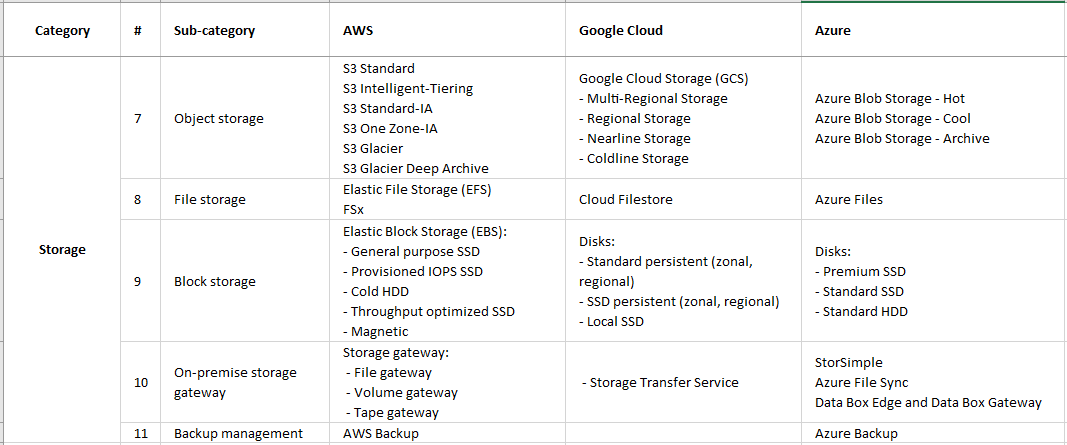Image resolution: width=1067 pixels, height=445 pixels.
Task: Select the Storage Transfer Service cell
Action: click(660, 382)
